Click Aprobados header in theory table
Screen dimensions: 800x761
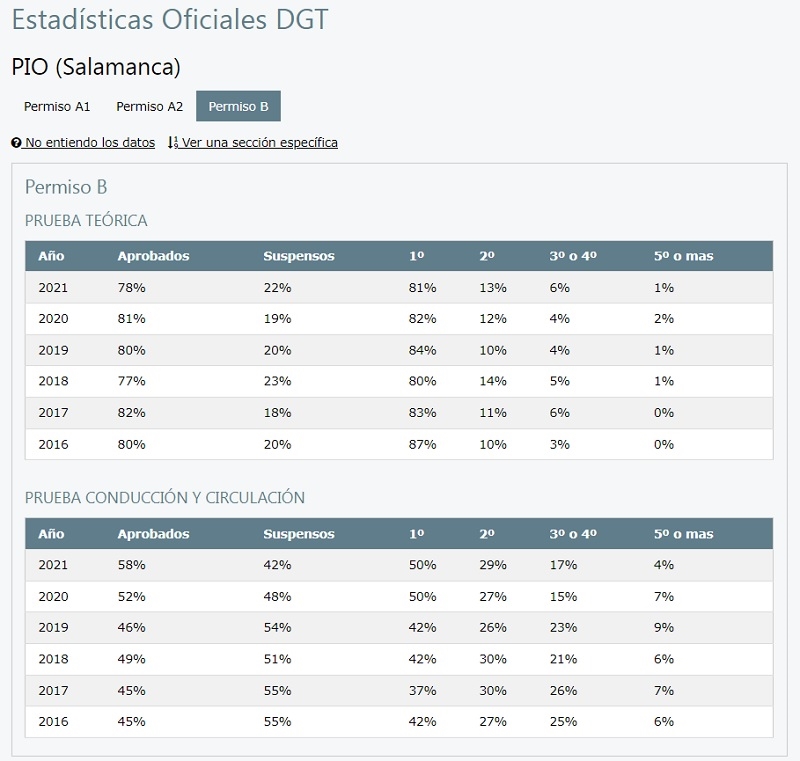click(x=154, y=256)
